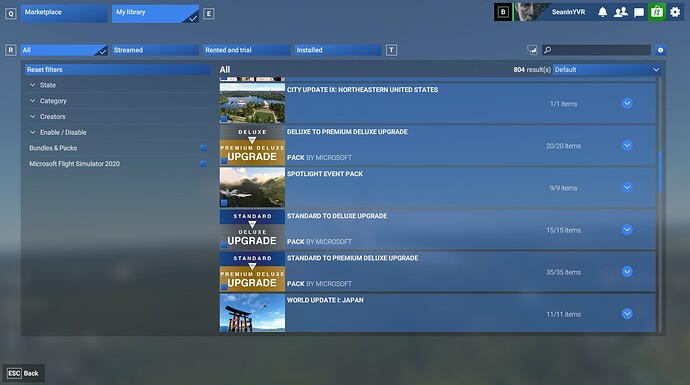Click the '804 result(s)' count text
Screen dimensions: 690x385
(532, 70)
